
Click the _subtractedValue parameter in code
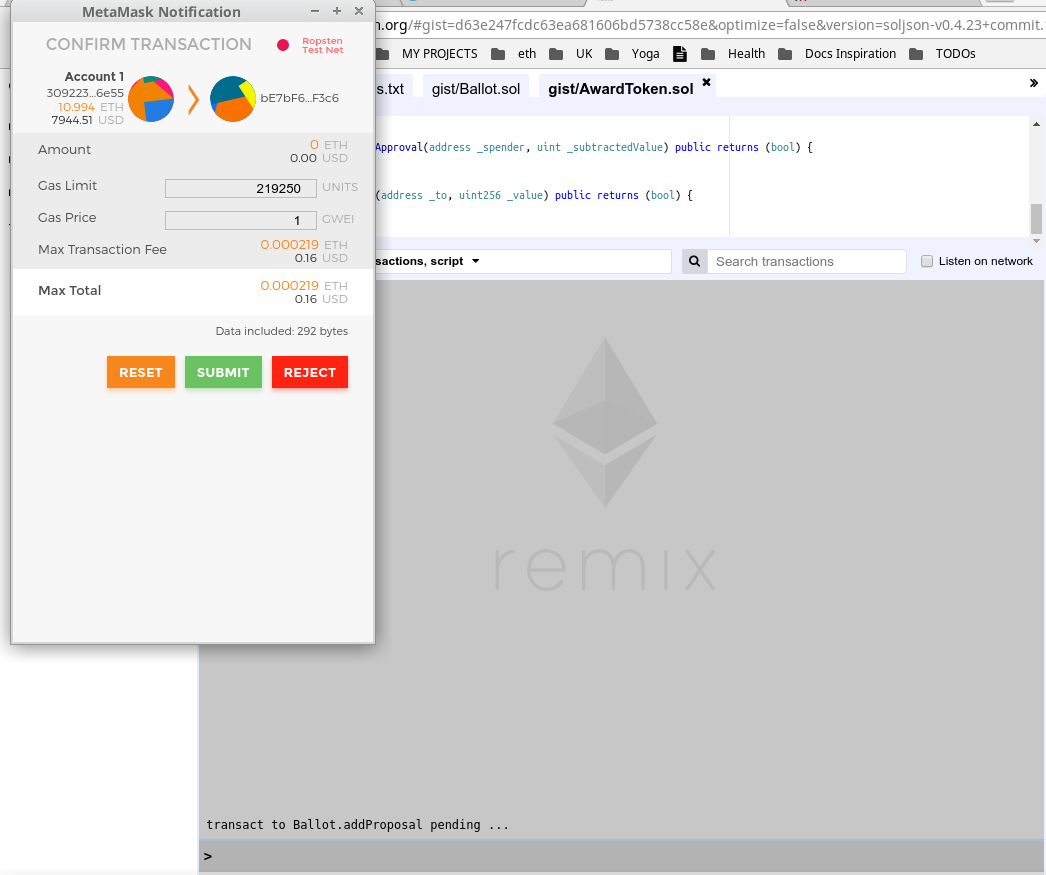pos(615,147)
